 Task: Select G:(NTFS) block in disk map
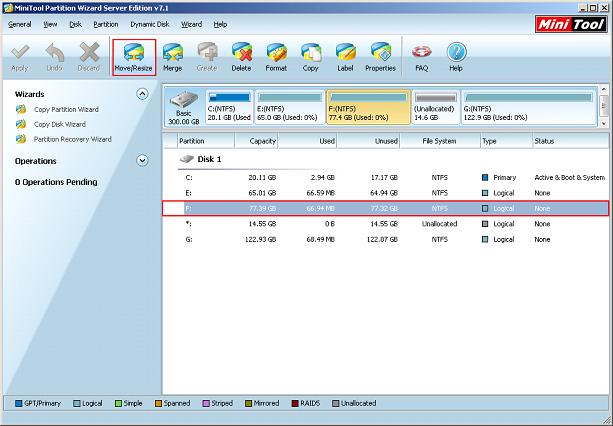(529, 107)
